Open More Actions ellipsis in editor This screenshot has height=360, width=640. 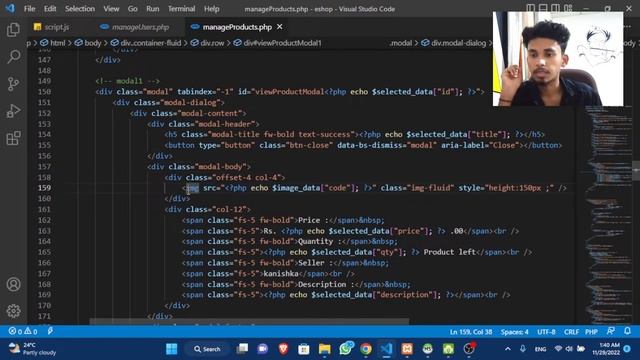tap(628, 27)
